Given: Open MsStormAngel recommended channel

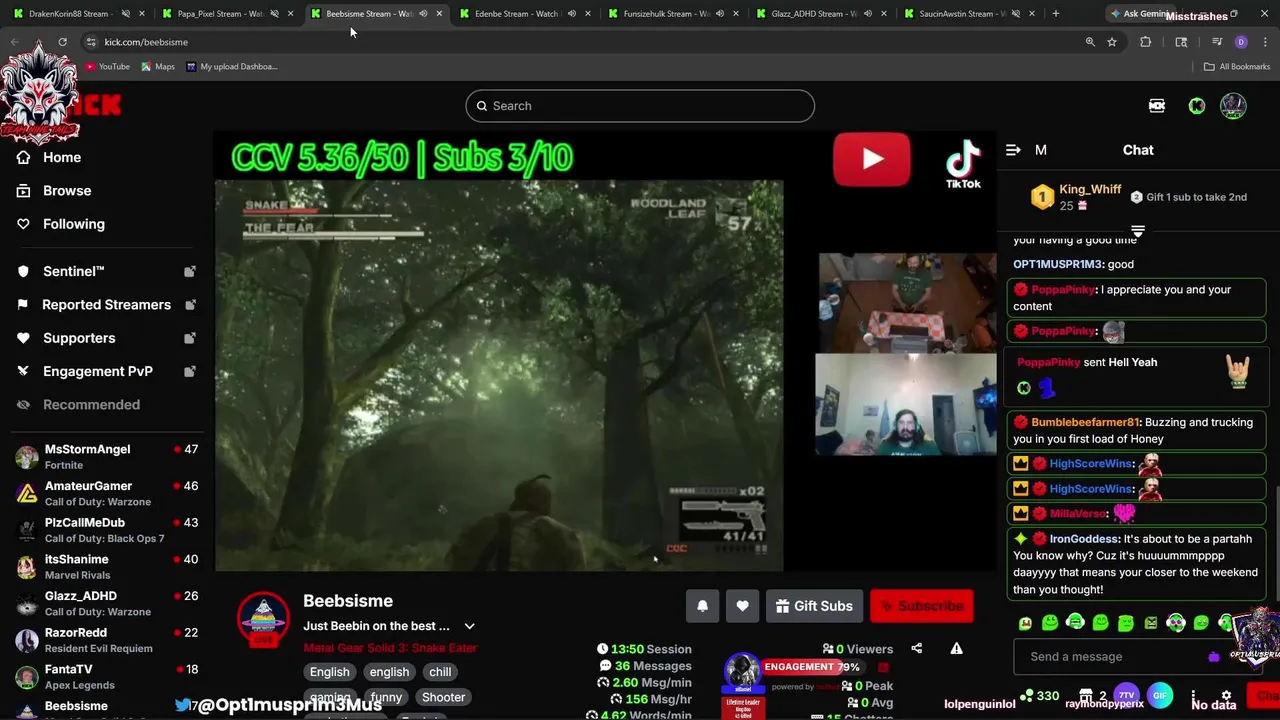Looking at the screenshot, I should click(x=106, y=457).
